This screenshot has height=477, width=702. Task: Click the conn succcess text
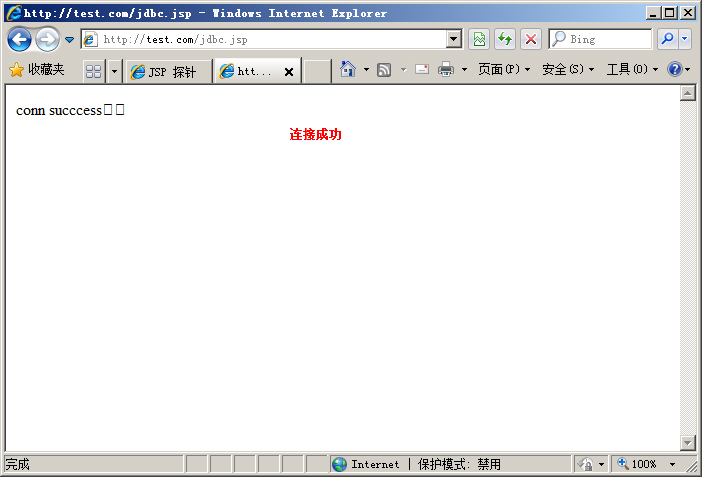click(59, 110)
